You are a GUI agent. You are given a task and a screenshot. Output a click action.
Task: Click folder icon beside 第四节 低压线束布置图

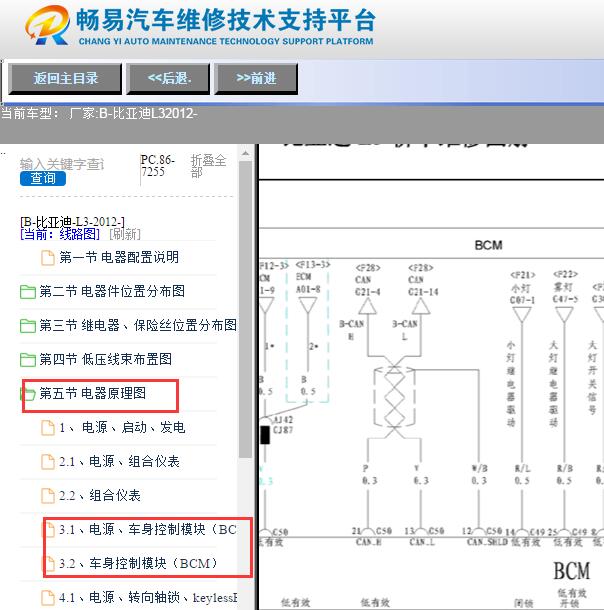[x=28, y=359]
